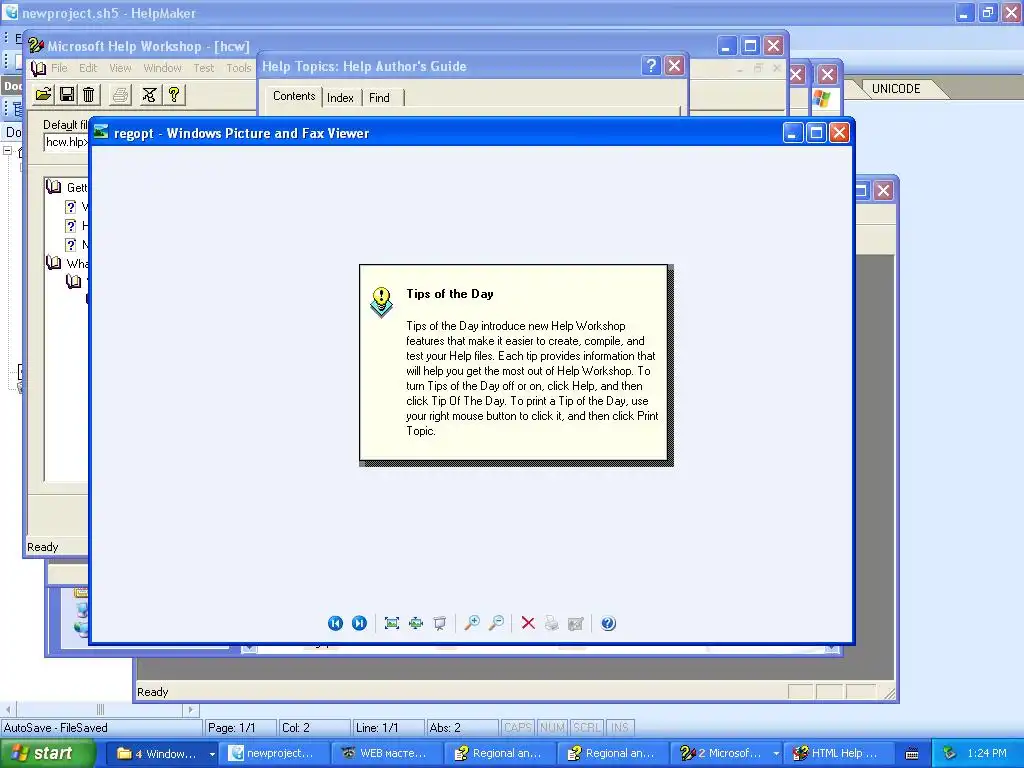
Task: Click the INS indicator in status bar
Action: click(x=620, y=727)
